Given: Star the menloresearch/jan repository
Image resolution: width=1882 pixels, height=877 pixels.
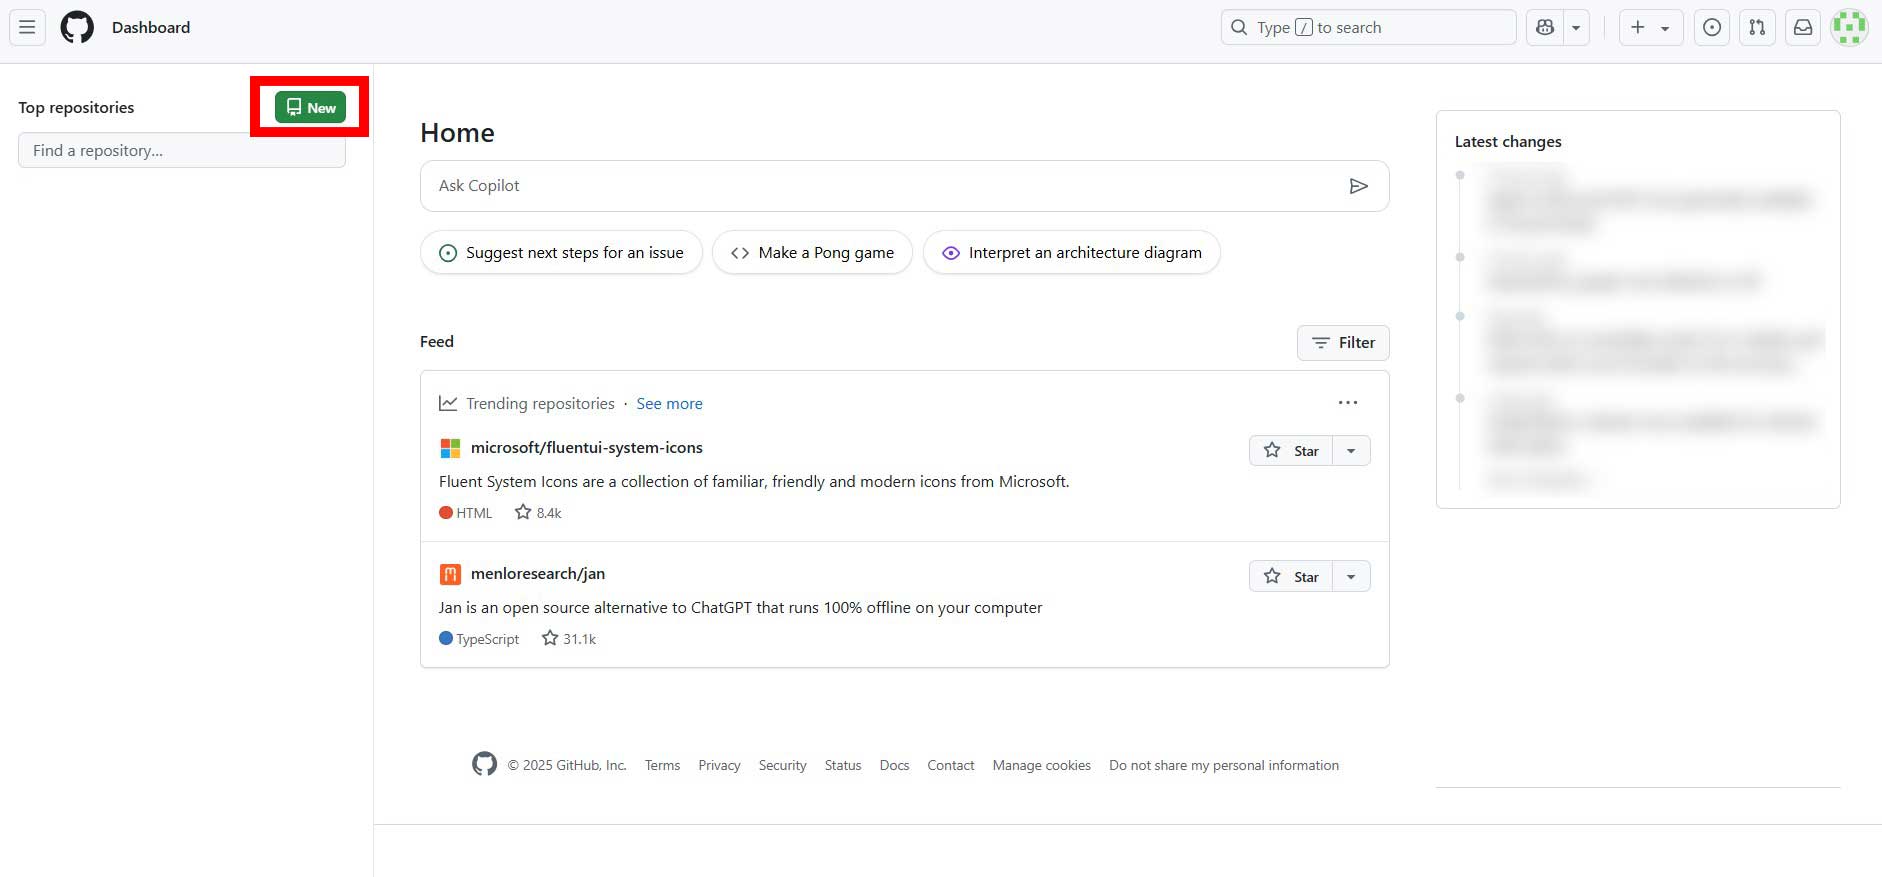Looking at the screenshot, I should tap(1291, 576).
